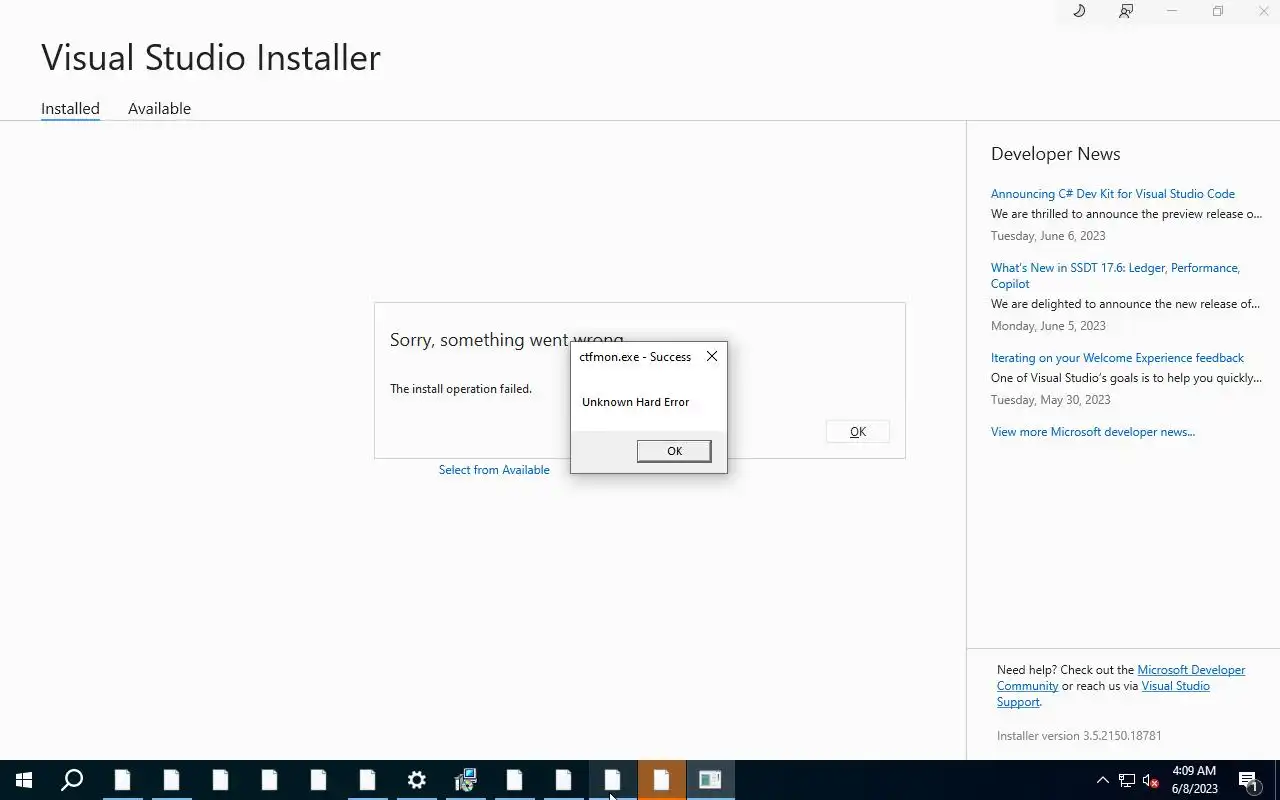Click The install operation failed text
The image size is (1280, 800).
[x=461, y=389]
